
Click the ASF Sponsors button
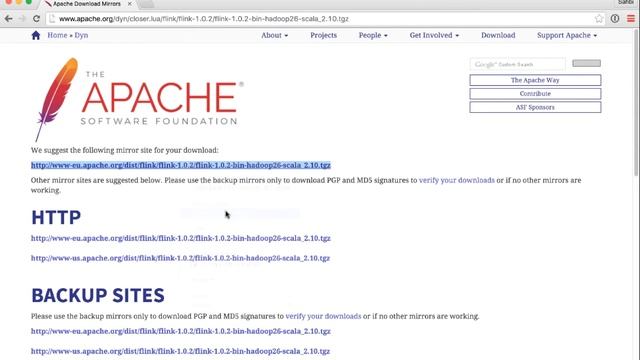pos(535,107)
